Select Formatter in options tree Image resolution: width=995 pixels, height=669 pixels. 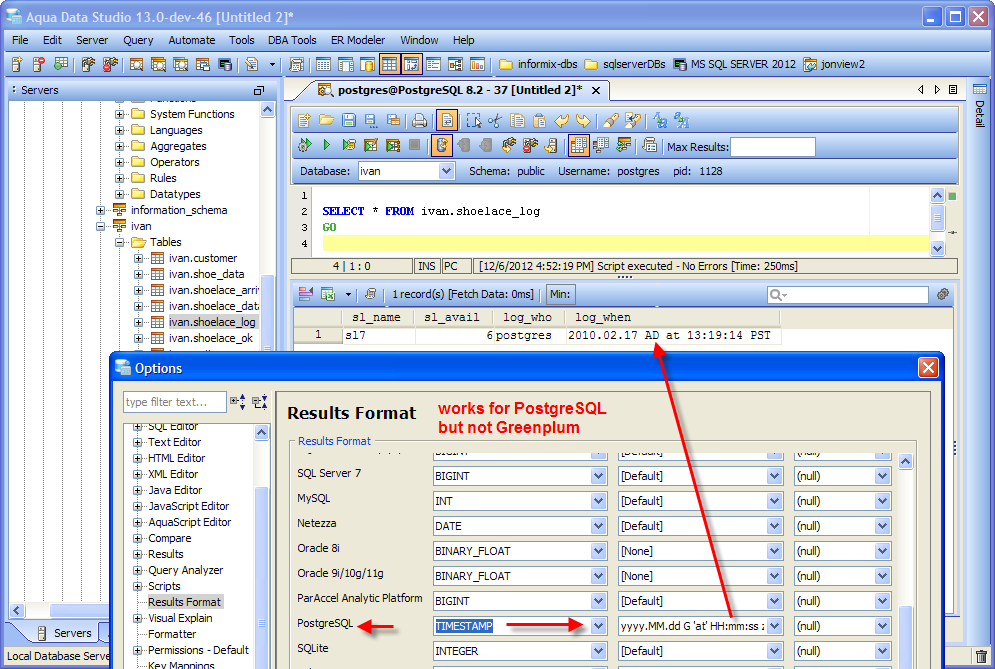pyautogui.click(x=172, y=634)
